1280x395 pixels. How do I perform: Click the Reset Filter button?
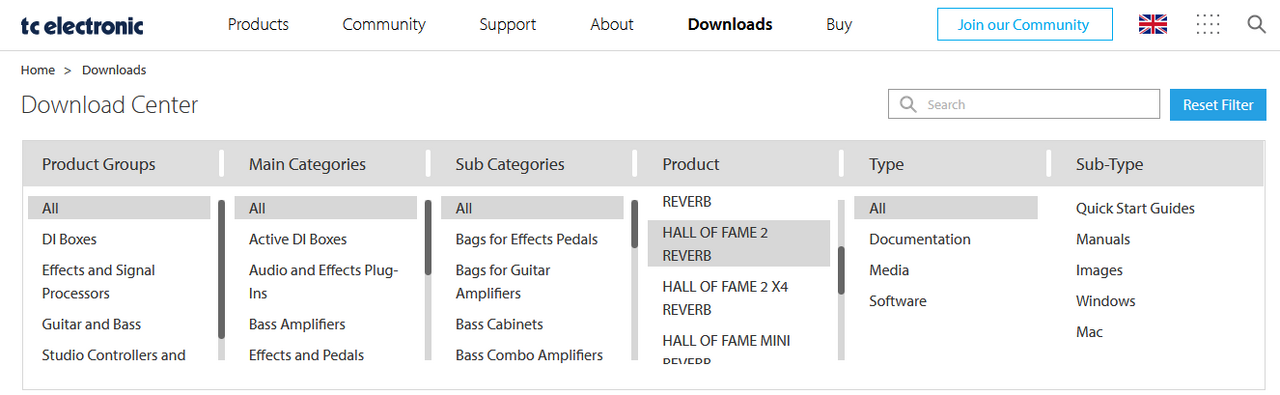1218,104
